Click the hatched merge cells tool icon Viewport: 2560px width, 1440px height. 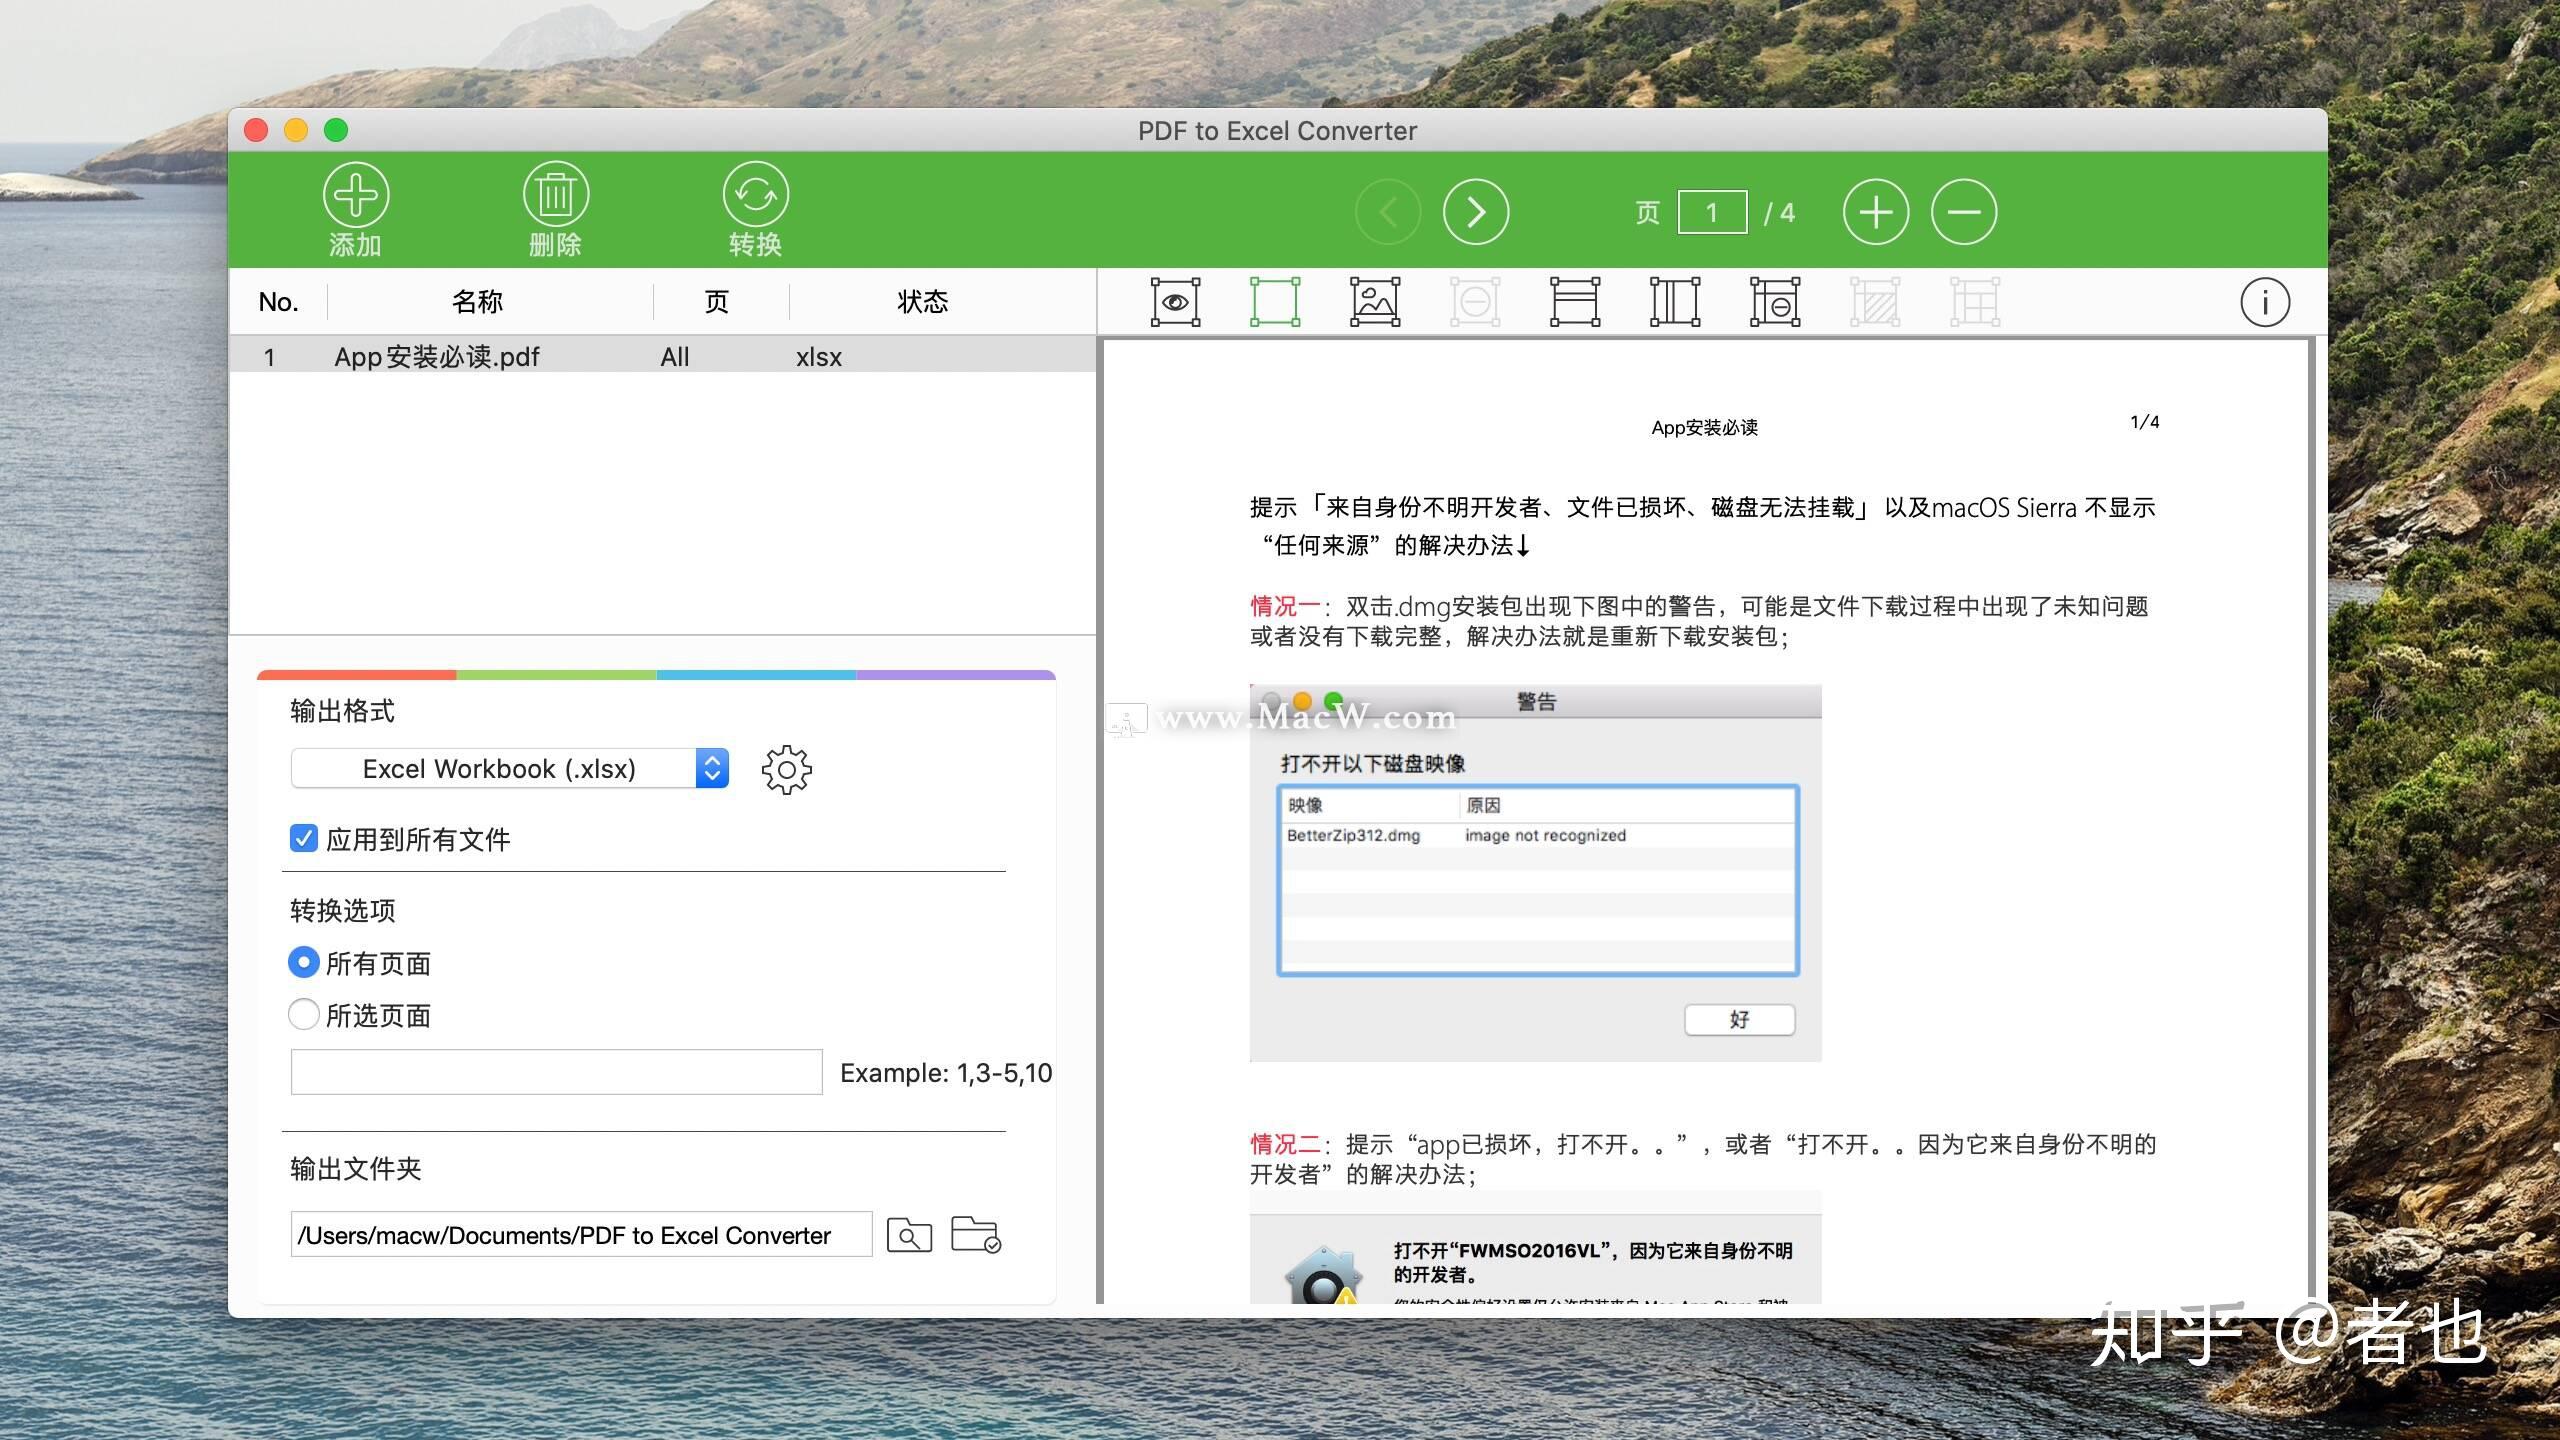[1875, 302]
